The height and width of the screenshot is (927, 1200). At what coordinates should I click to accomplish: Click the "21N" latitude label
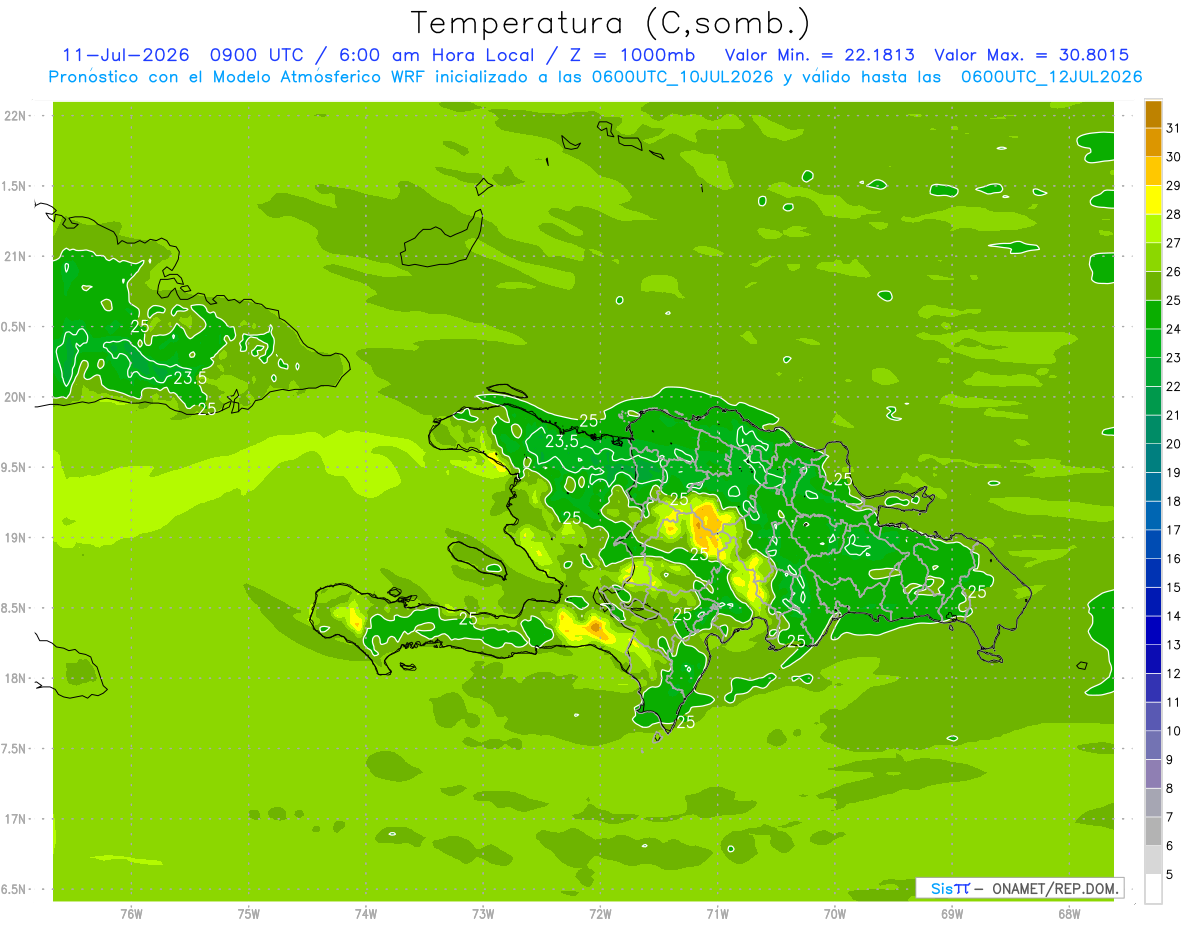pyautogui.click(x=15, y=257)
